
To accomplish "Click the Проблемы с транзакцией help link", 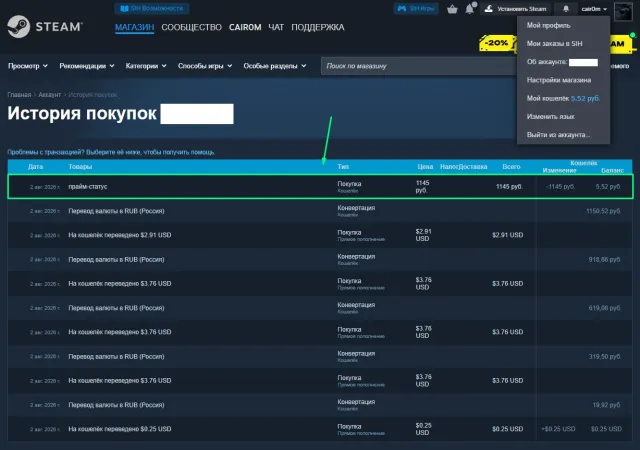I will coord(111,152).
